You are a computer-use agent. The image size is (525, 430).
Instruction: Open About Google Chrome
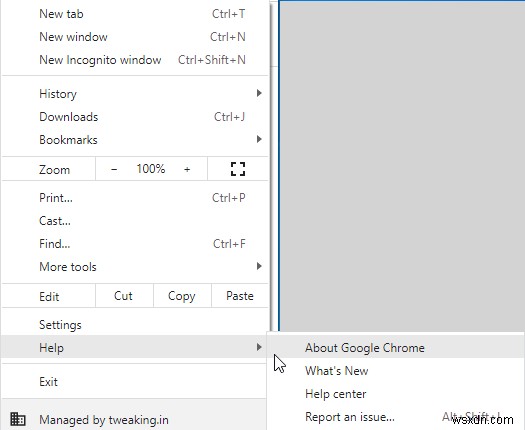pyautogui.click(x=395, y=348)
